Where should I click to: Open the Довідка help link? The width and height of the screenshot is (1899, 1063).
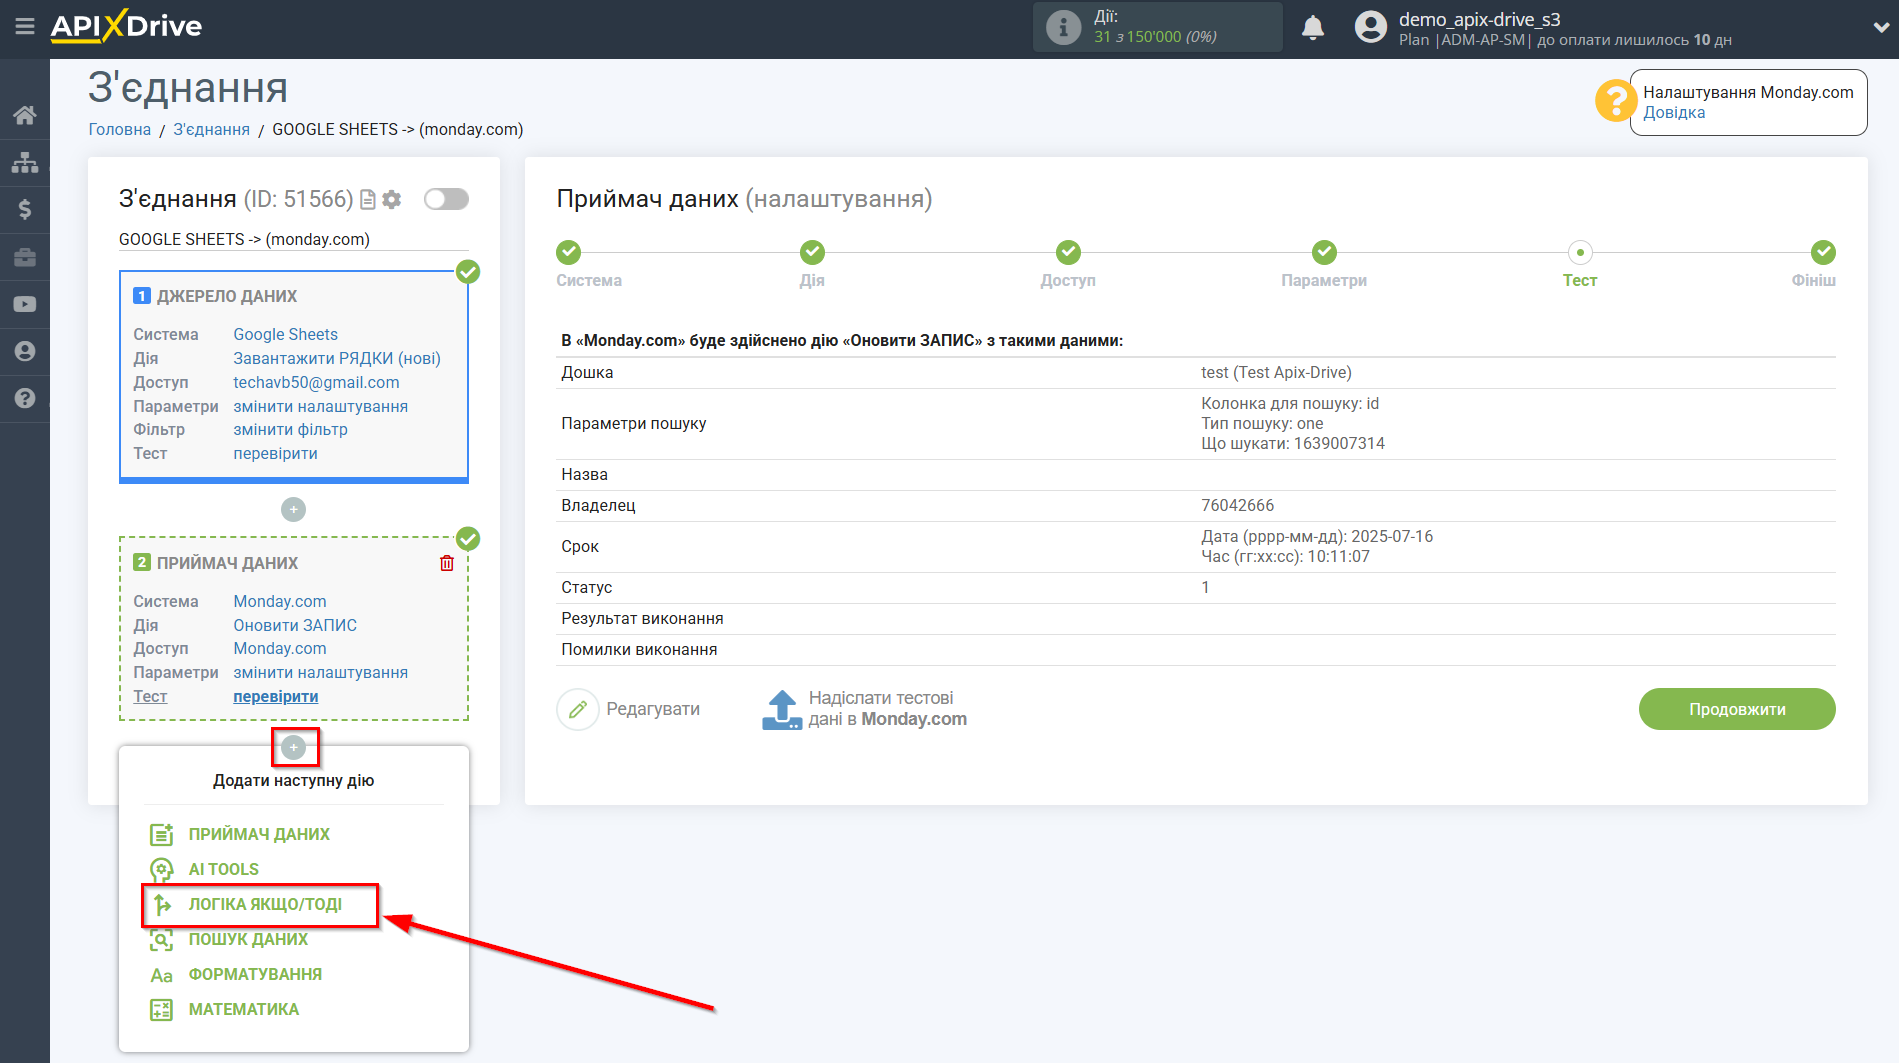[x=1674, y=112]
